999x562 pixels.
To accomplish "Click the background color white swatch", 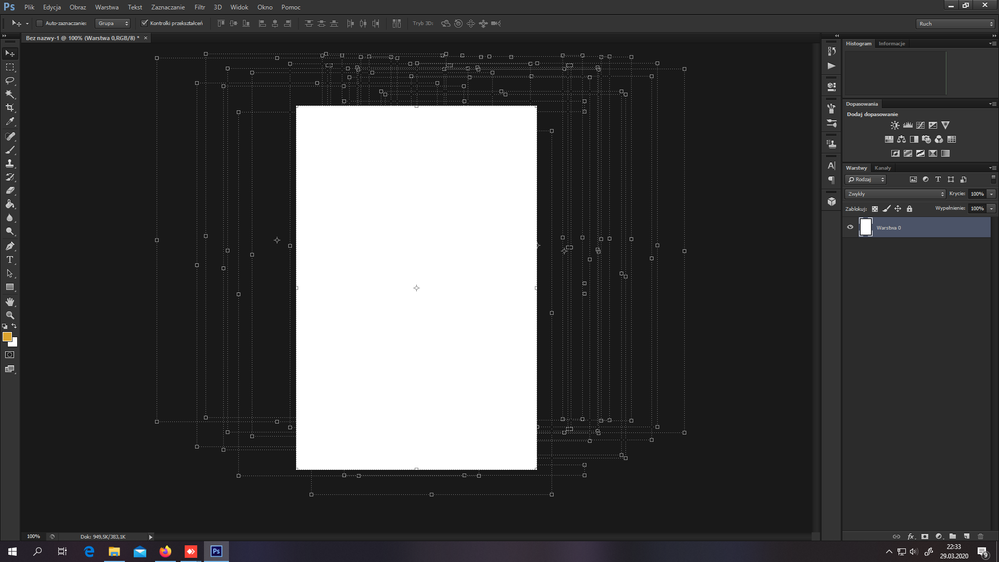I will 14,343.
